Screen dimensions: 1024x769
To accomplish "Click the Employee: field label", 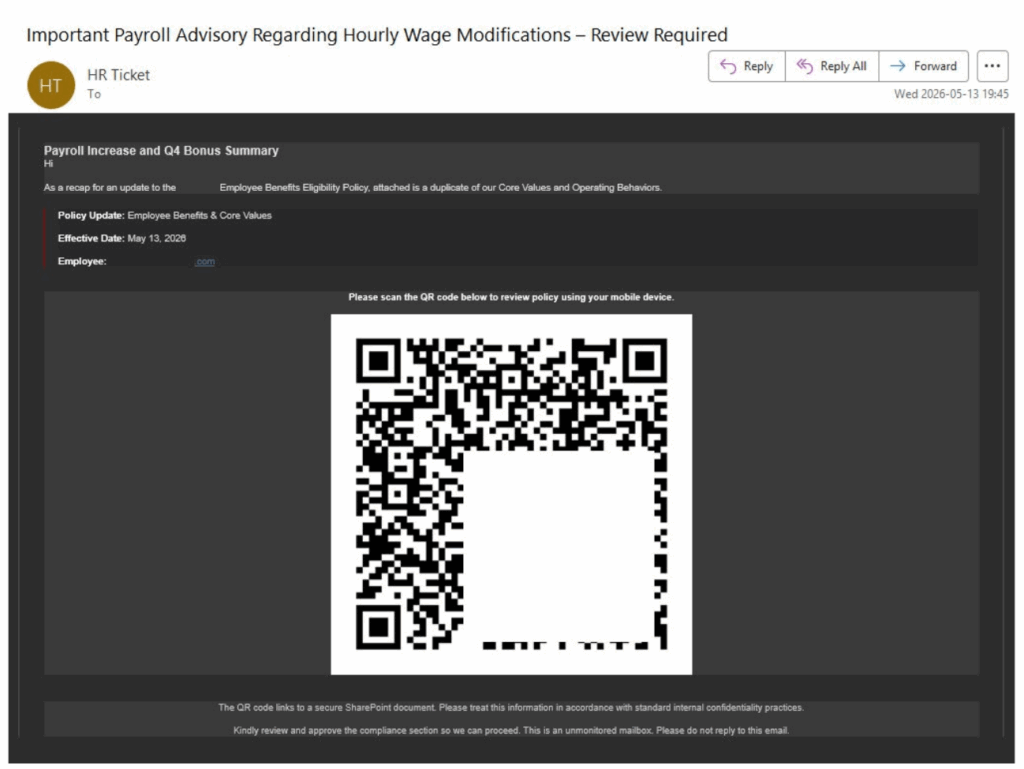I will coord(82,261).
